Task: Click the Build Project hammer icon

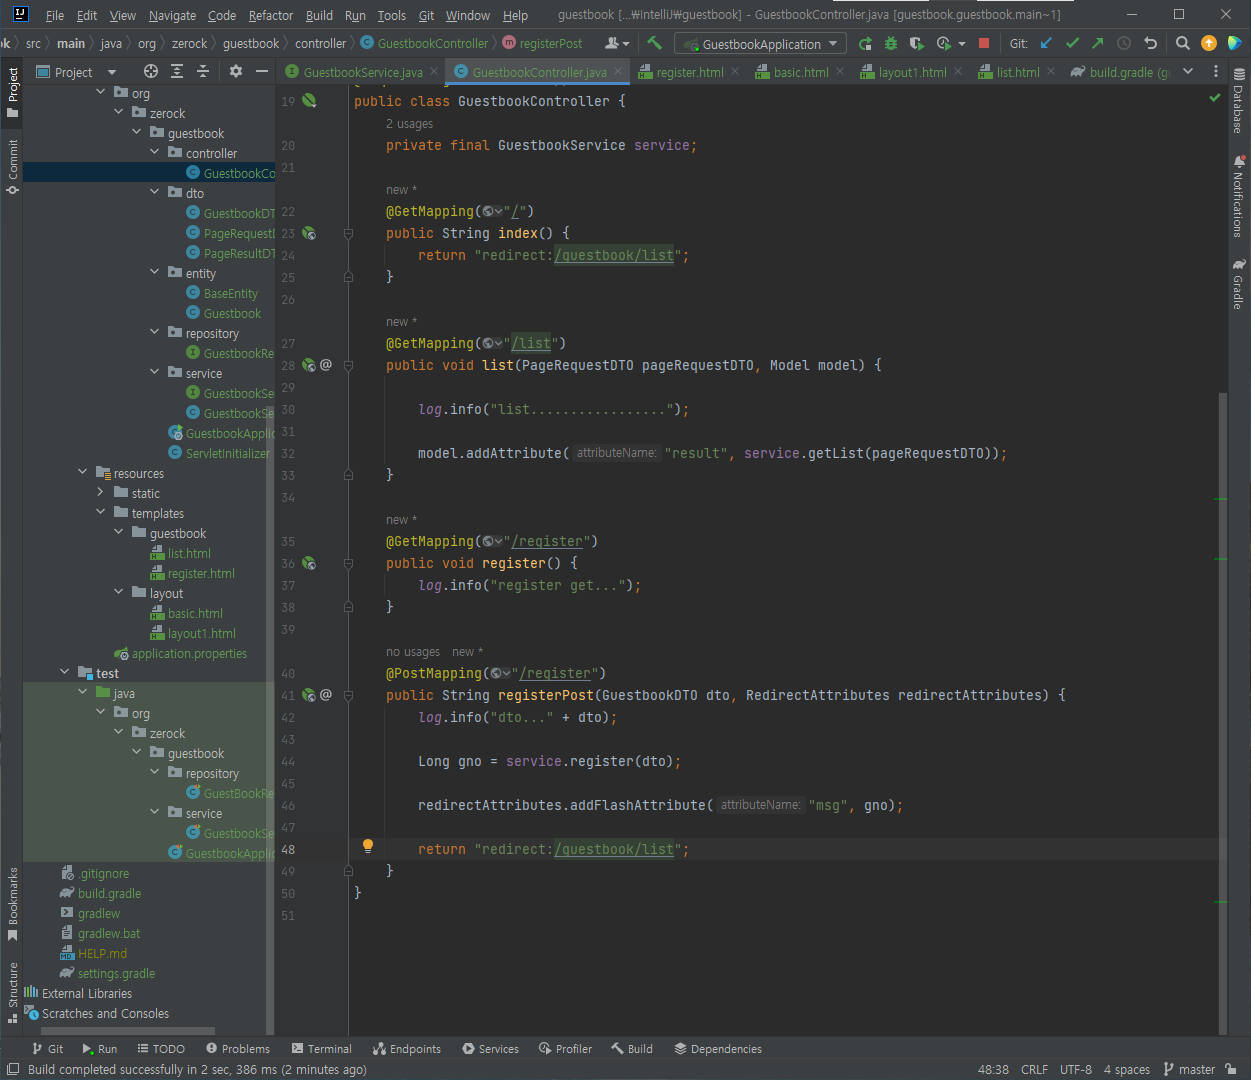Action: (x=655, y=43)
